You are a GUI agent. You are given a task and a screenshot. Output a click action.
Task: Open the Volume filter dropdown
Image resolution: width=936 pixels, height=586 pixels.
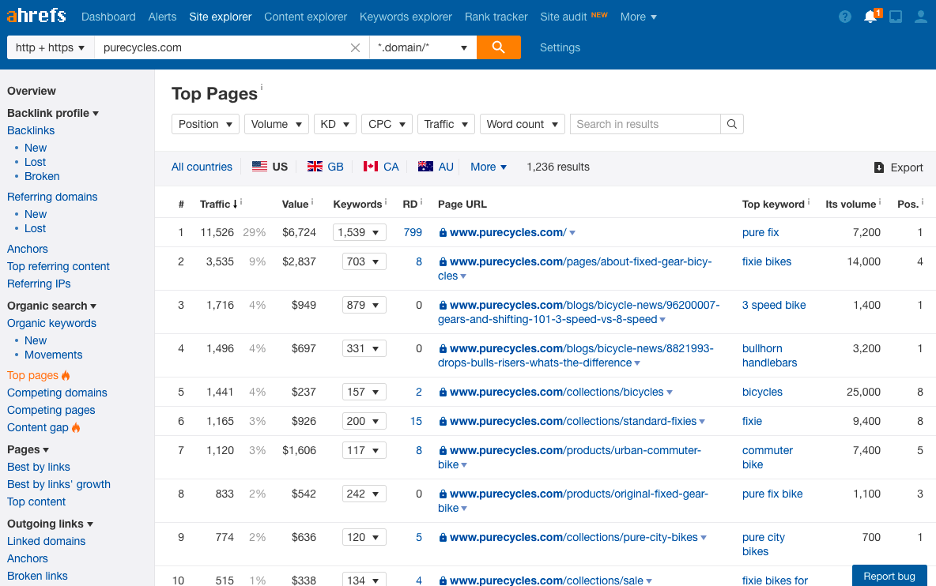pos(276,124)
